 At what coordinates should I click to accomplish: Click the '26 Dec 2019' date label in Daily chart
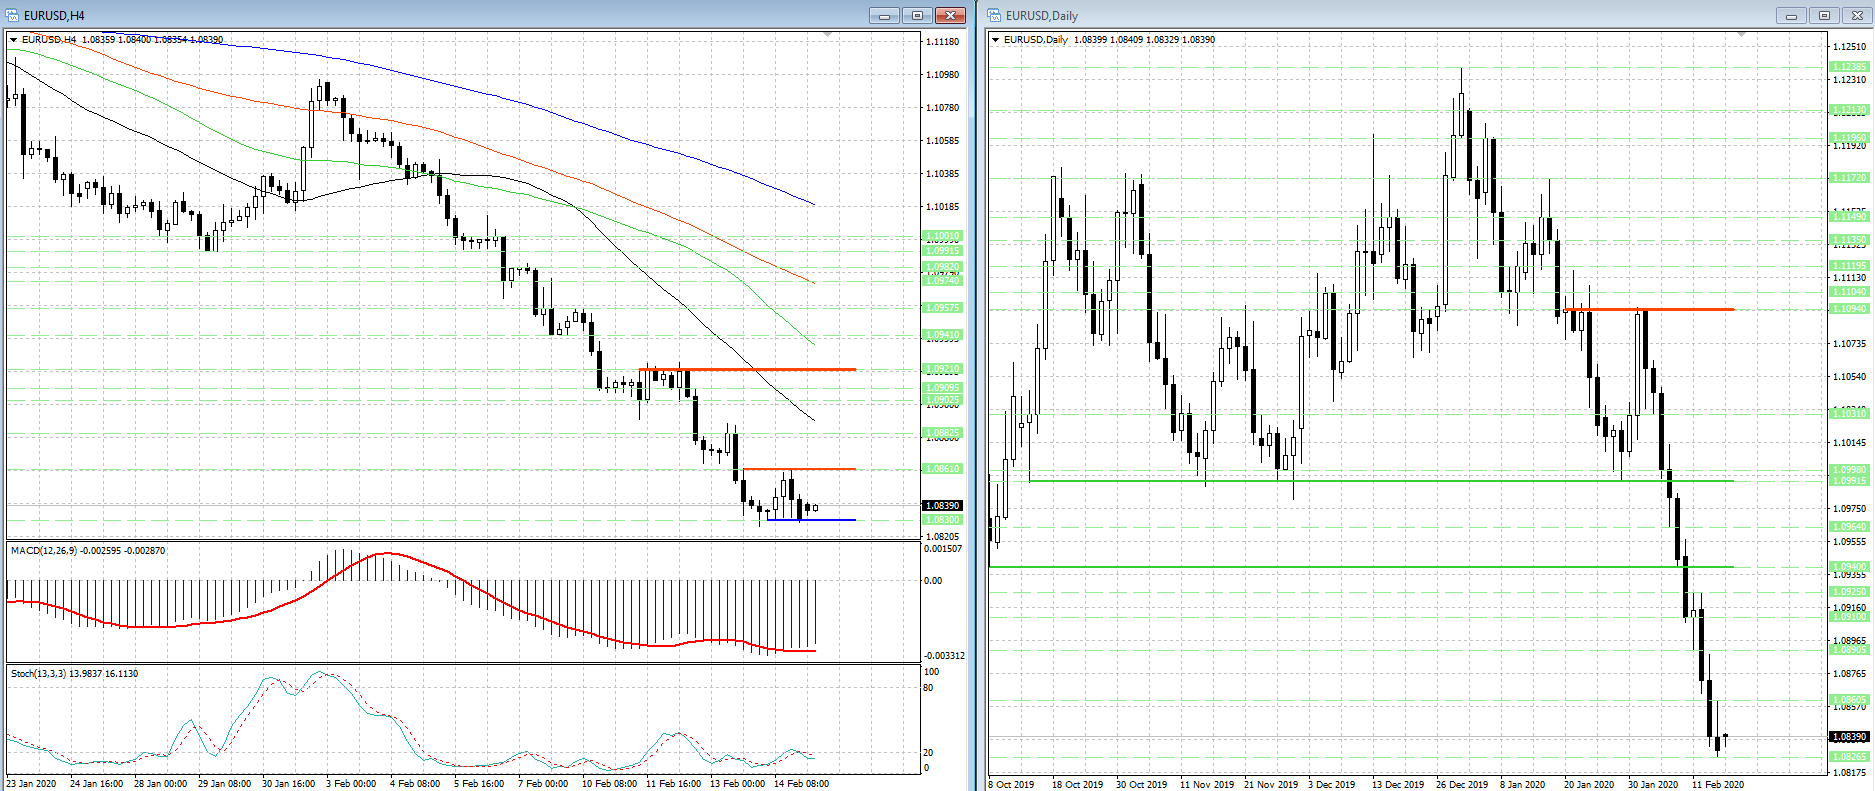(x=1462, y=785)
